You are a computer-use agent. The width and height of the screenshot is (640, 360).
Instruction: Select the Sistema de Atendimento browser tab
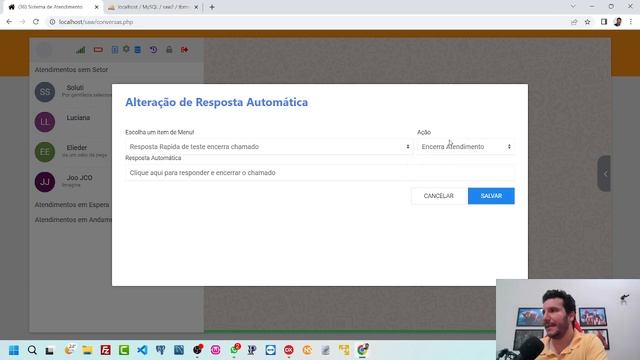pos(53,7)
